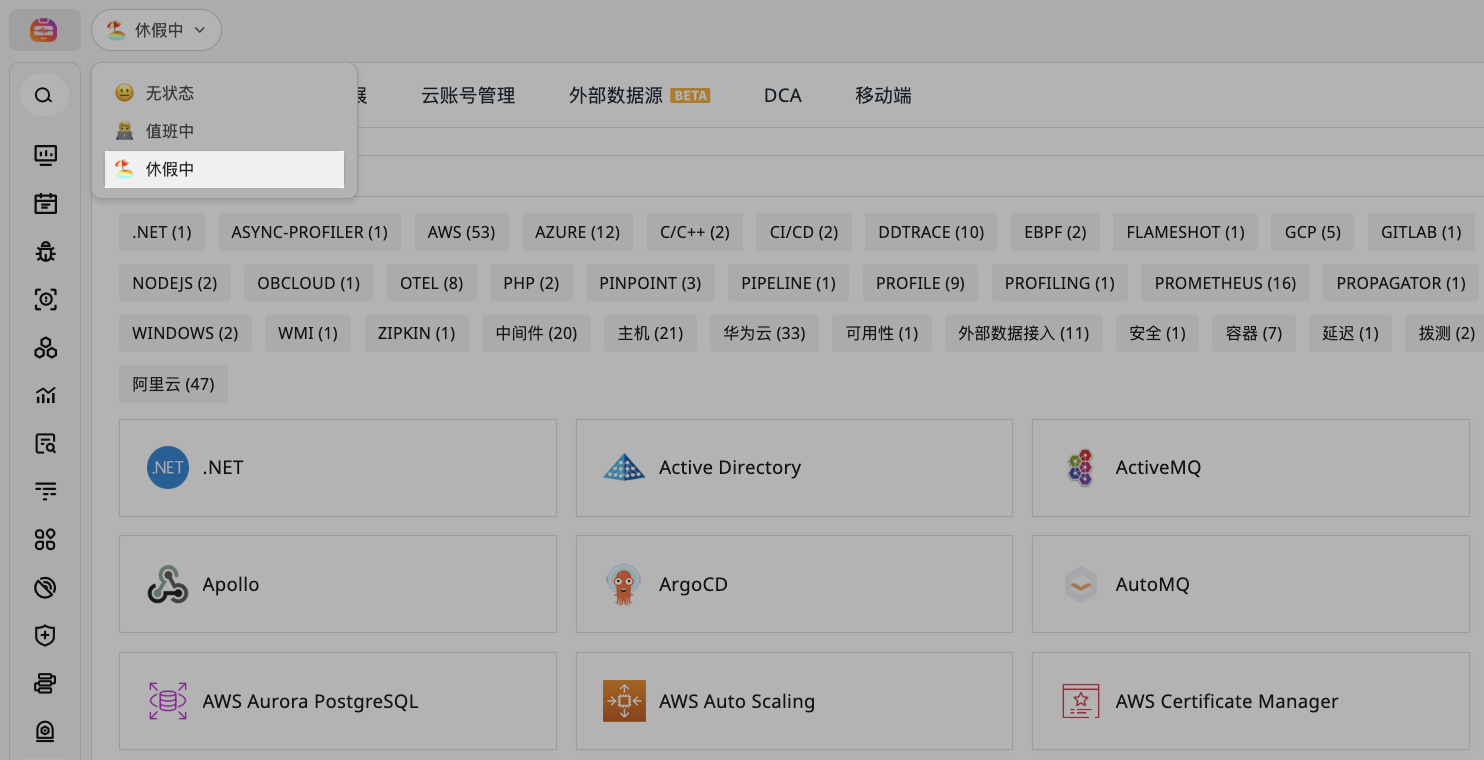
Task: Select the AZURE (12) tag
Action: (x=578, y=232)
